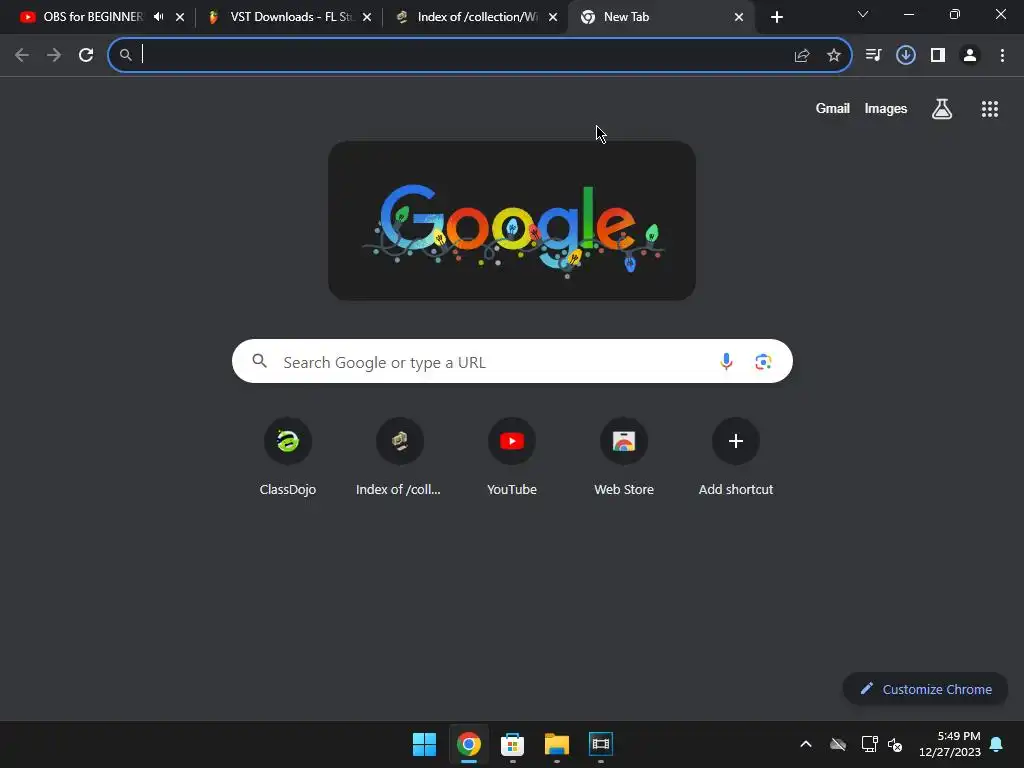Click the magnifier icon in the Google search box

point(259,361)
